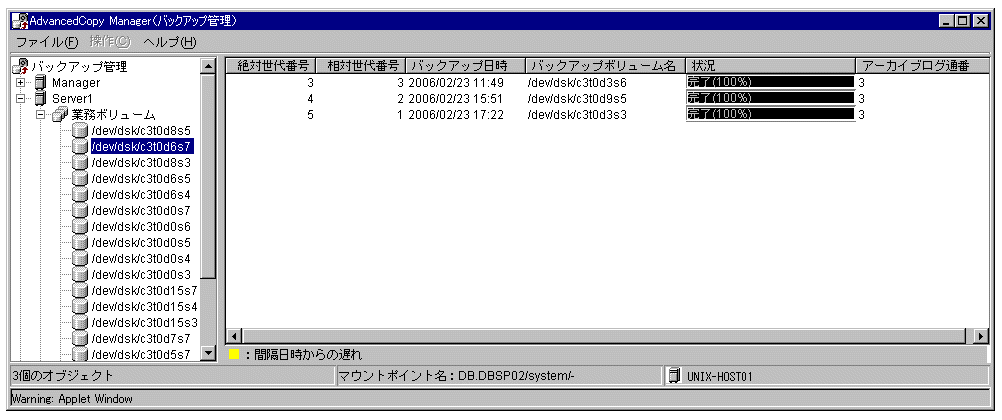Click backup date 2006/02/23 15:51
Screen dimensions: 1002x420
pos(456,98)
